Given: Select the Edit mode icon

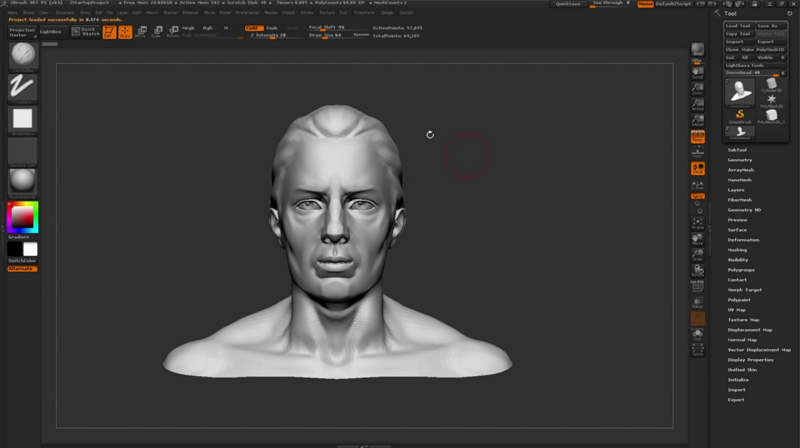Looking at the screenshot, I should coord(109,32).
